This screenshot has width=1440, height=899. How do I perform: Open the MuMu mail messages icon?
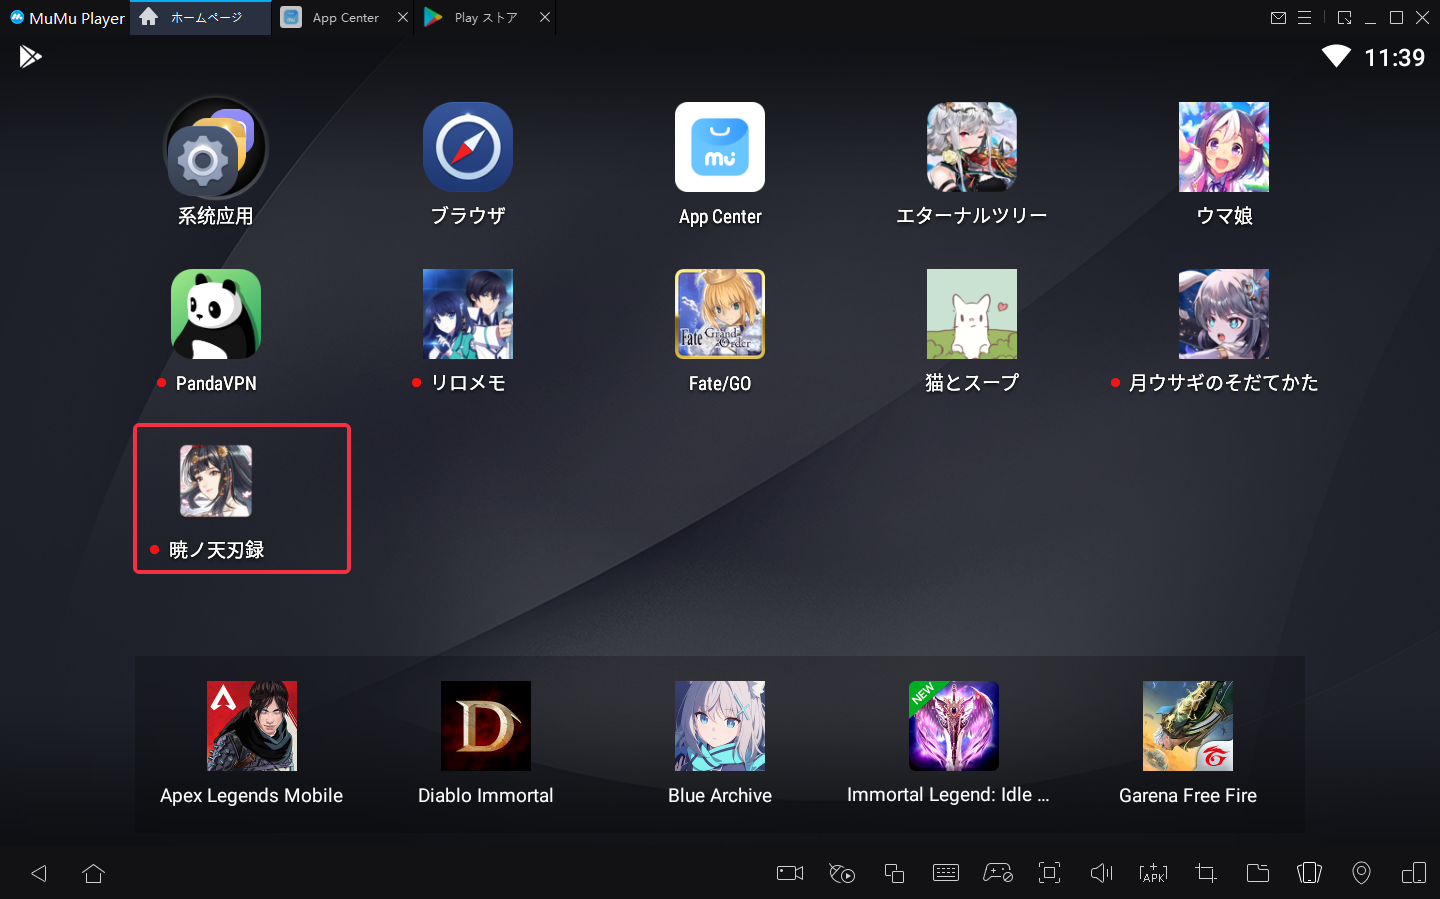pos(1278,17)
